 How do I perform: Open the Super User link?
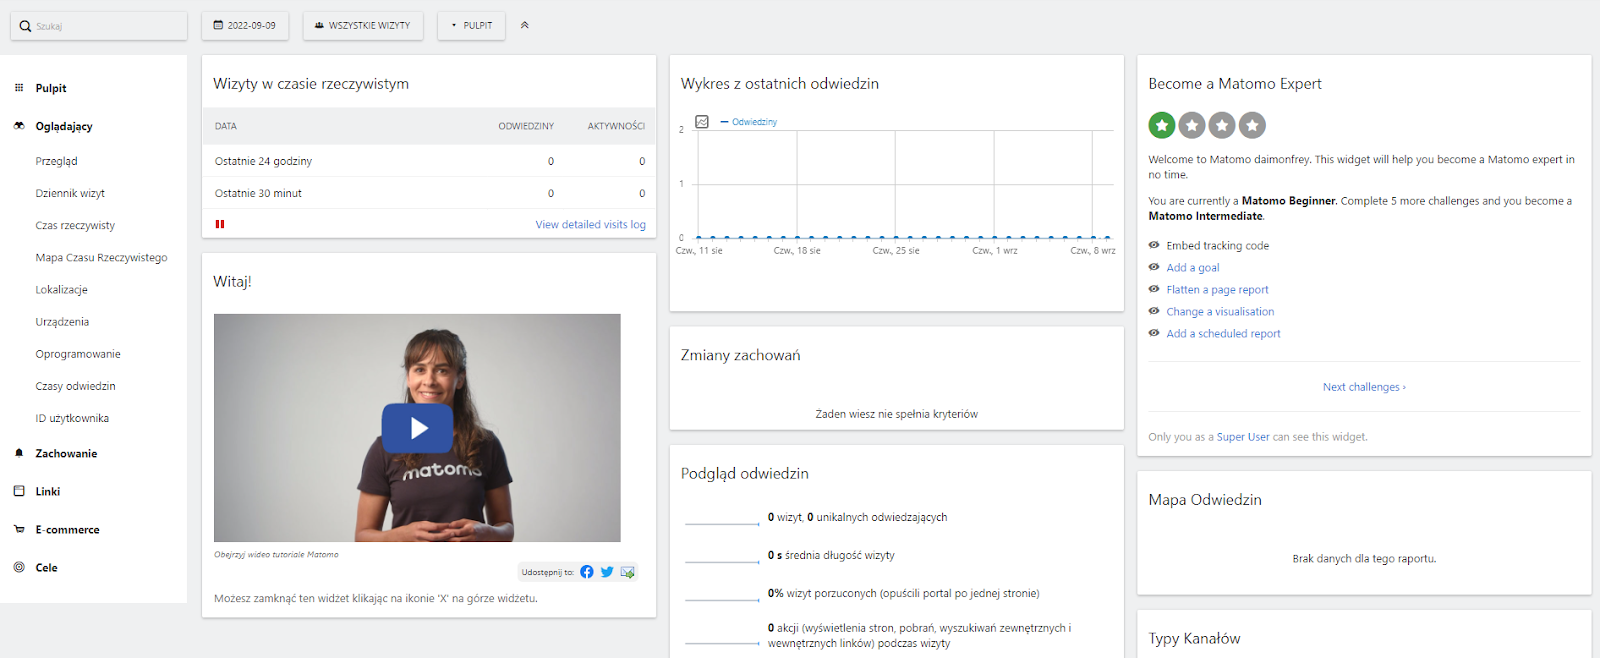[x=1243, y=437]
